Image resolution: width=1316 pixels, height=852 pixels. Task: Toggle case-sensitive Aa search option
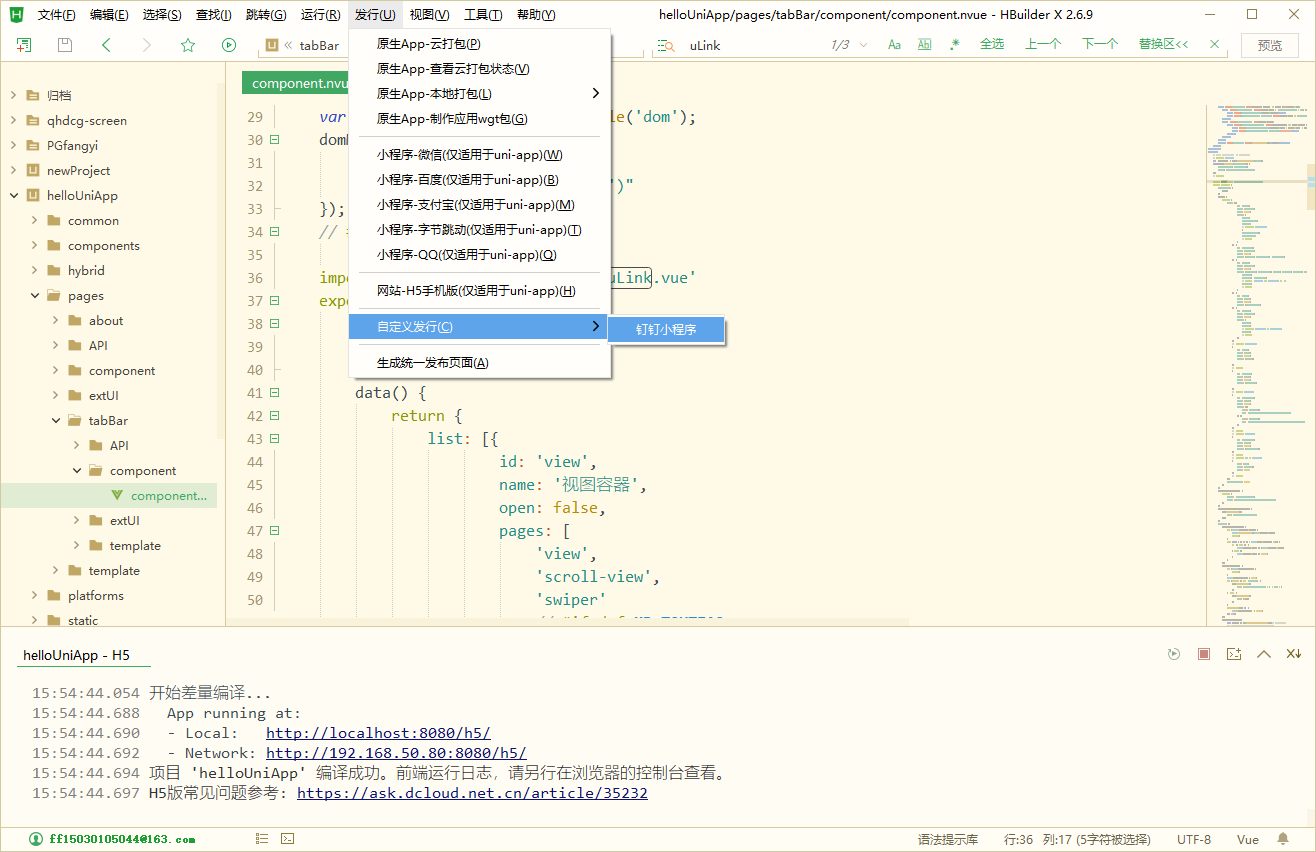click(894, 45)
